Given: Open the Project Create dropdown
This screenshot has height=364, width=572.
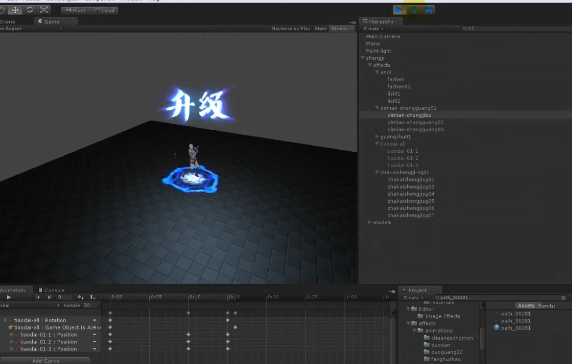Looking at the screenshot, I should tap(413, 298).
